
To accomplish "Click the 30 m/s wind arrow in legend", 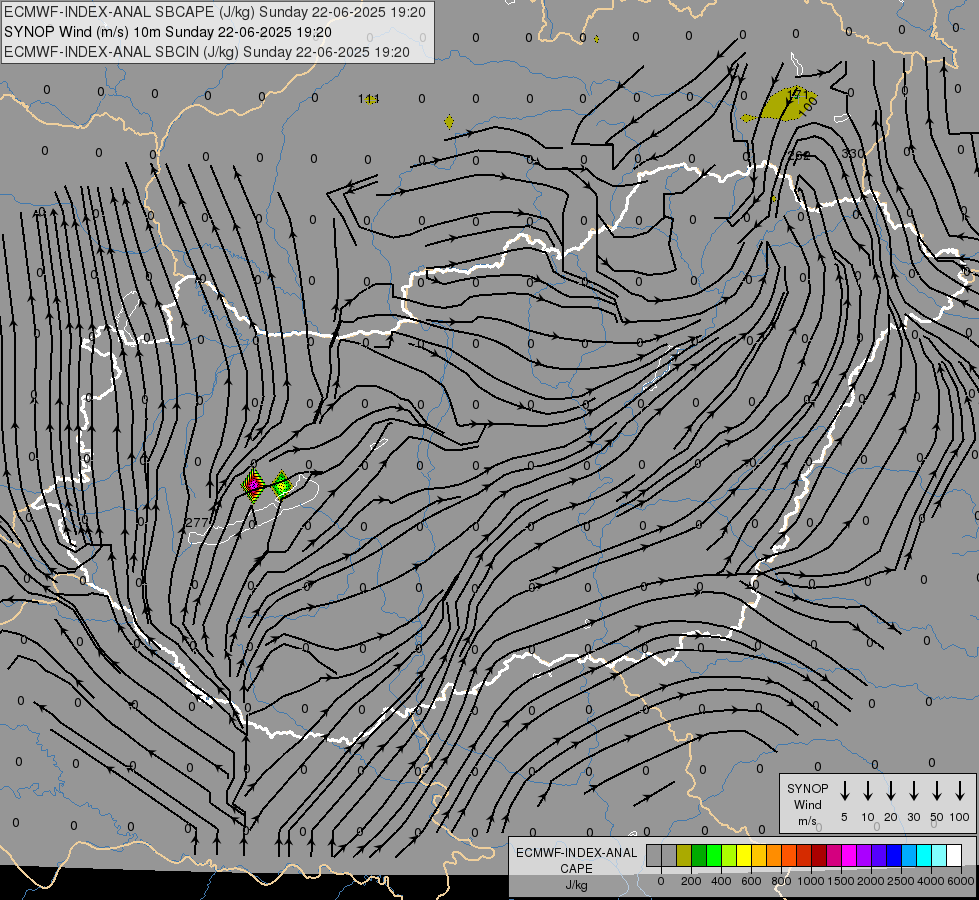I will click(x=913, y=791).
